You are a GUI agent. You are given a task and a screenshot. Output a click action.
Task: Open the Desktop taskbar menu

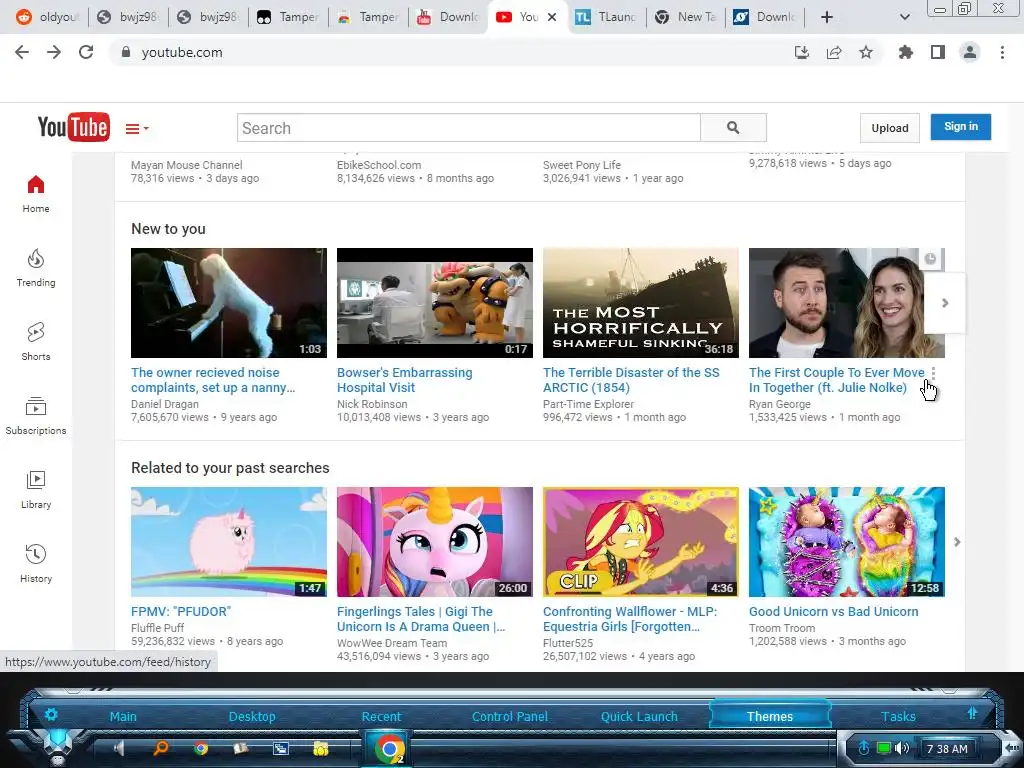click(x=252, y=716)
